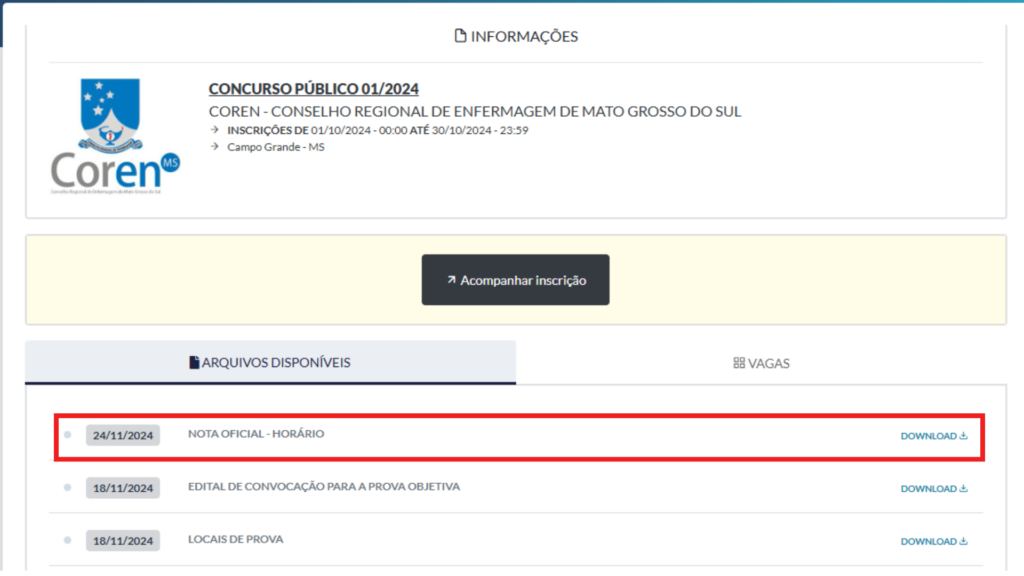Click the EDITAL DE CONVOCAÇÃO PARA A PROVA OBJETIVA title
Viewport: 1024px width, 576px height.
click(x=324, y=487)
